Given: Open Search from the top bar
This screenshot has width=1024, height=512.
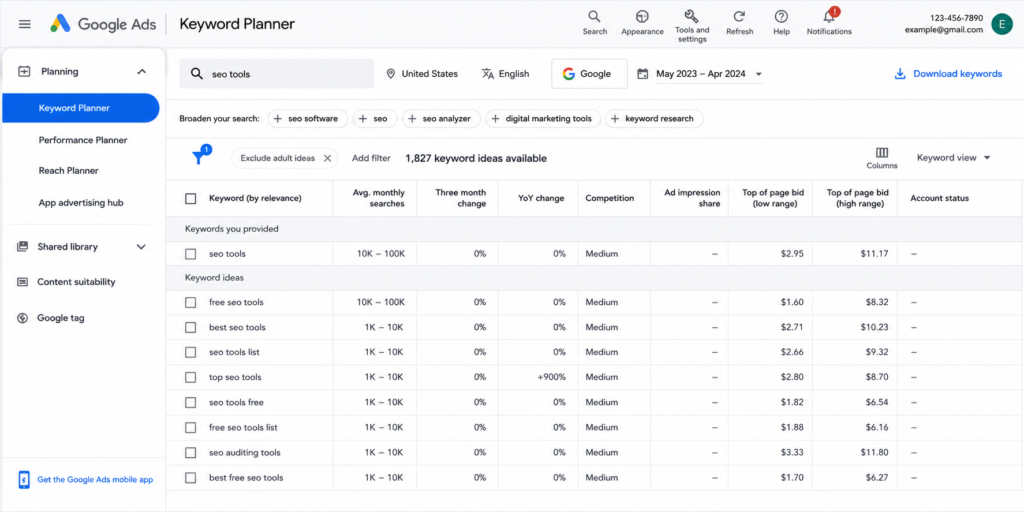Looking at the screenshot, I should [x=594, y=17].
